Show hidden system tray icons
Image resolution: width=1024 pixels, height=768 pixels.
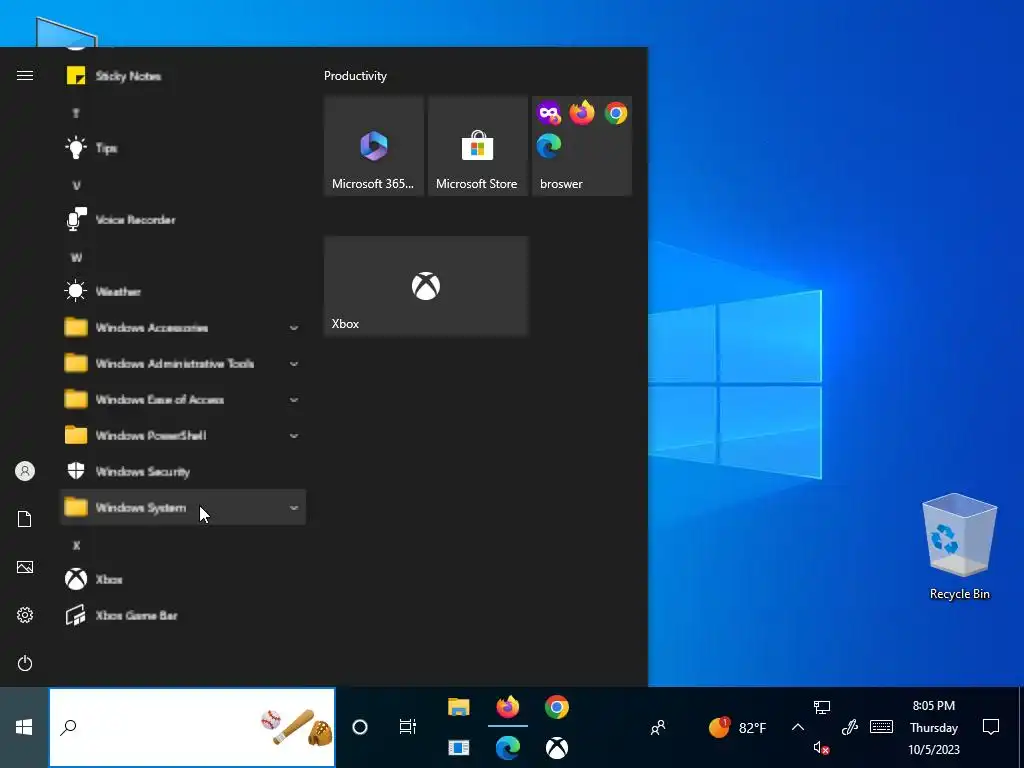coord(797,727)
